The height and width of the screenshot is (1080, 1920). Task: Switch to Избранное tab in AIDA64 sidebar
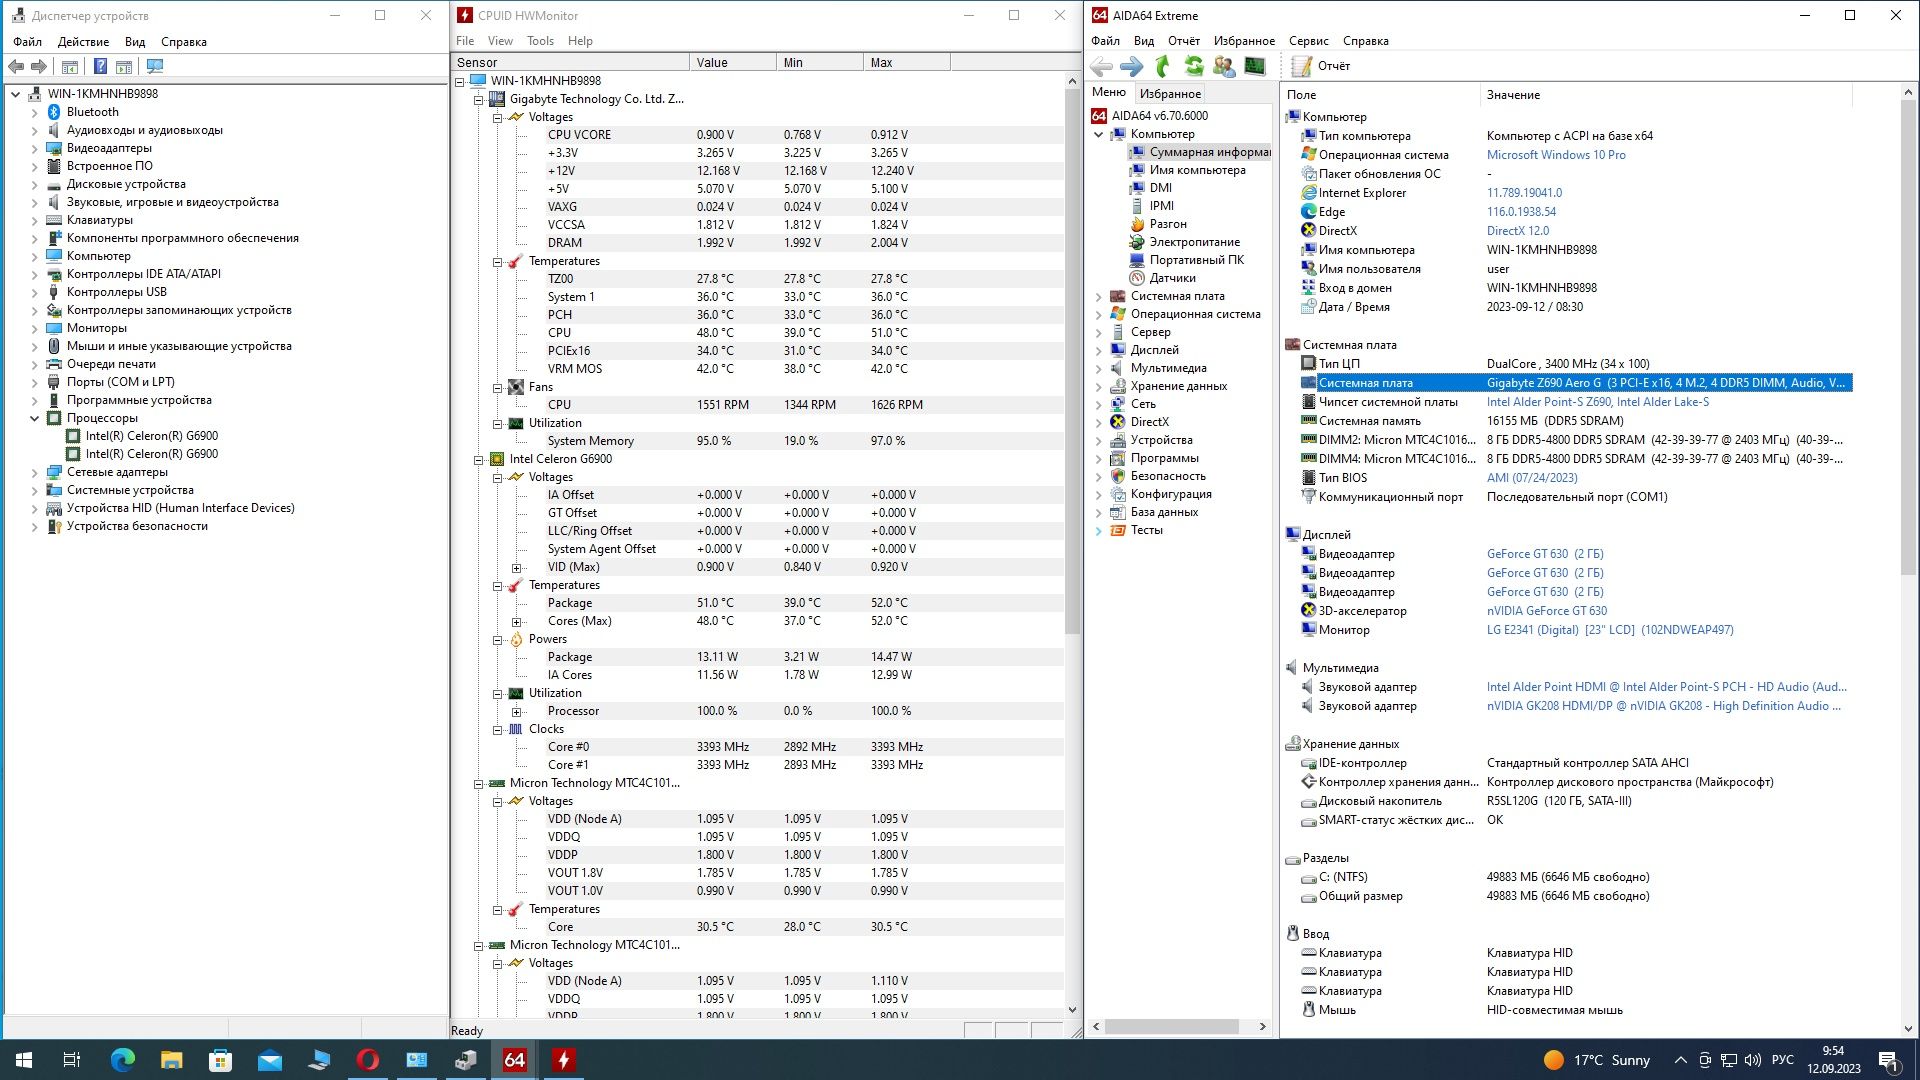pos(1170,93)
